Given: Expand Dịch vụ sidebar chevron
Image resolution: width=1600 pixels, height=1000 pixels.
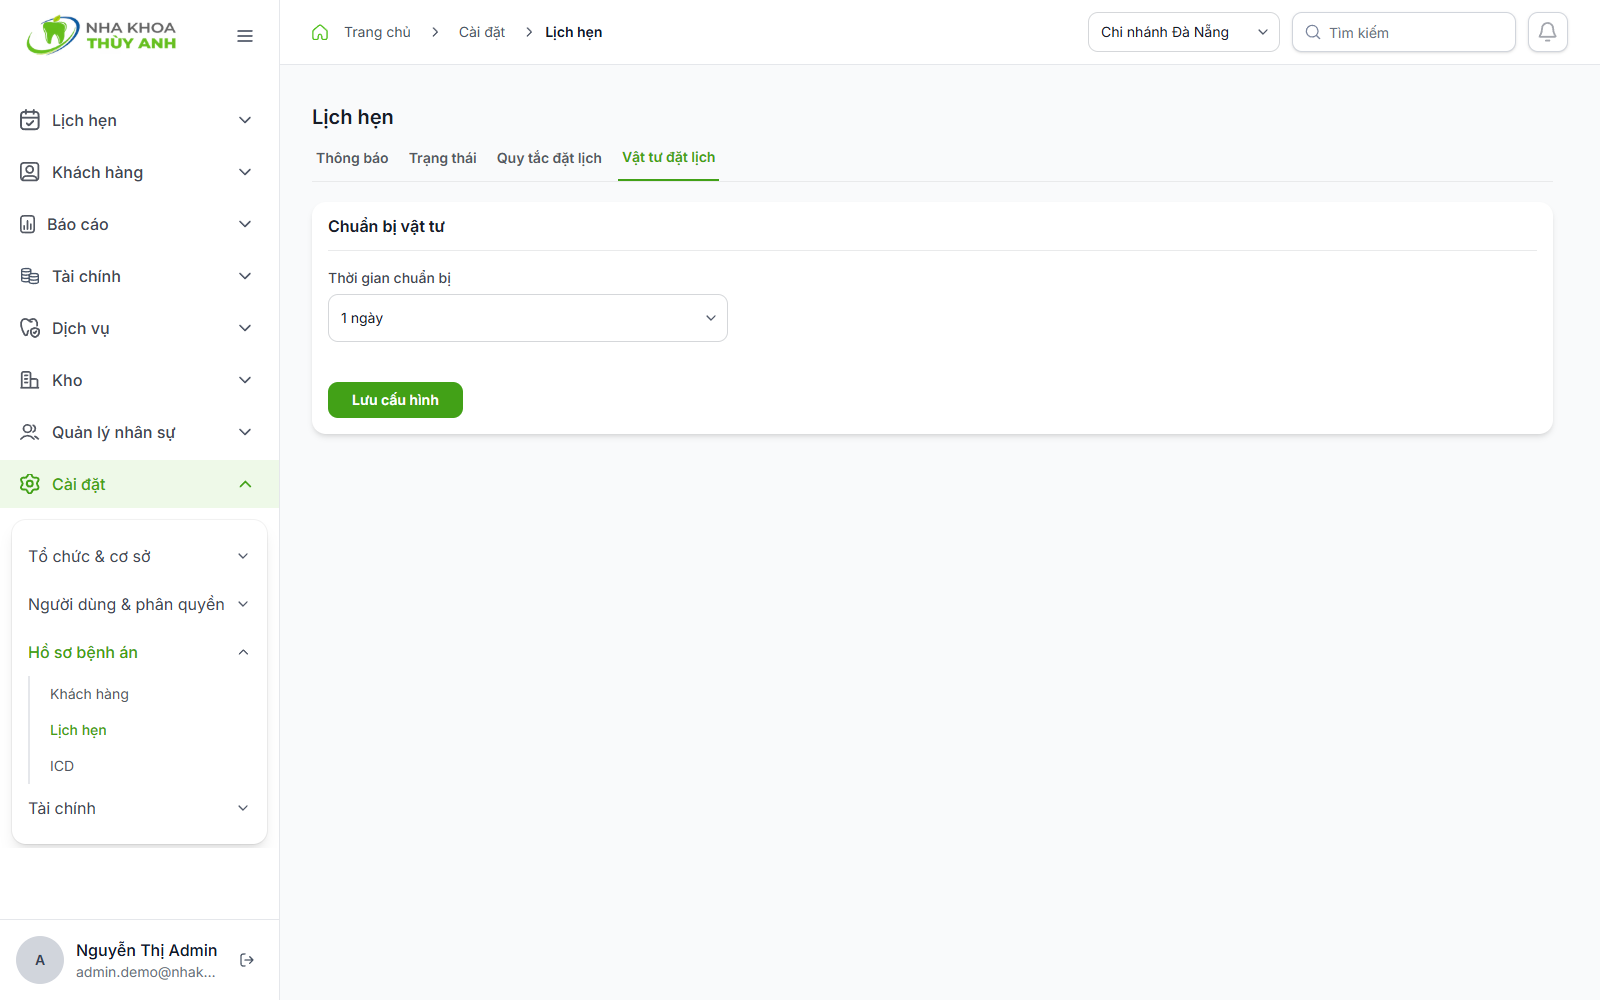Looking at the screenshot, I should (245, 328).
